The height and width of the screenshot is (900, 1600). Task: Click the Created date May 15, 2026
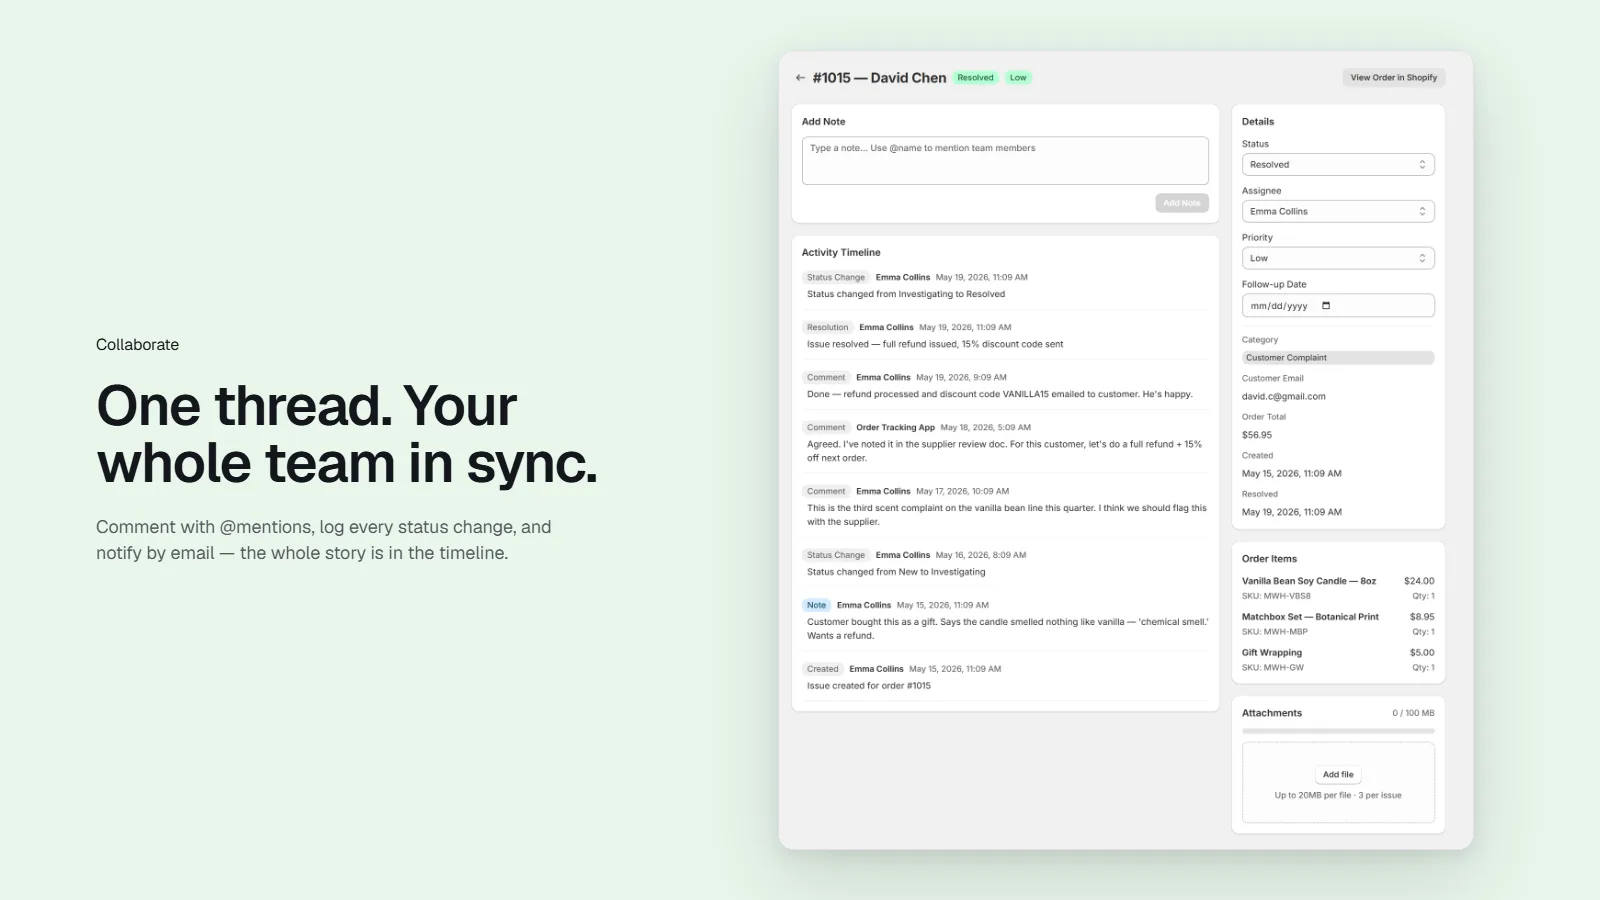tap(1292, 474)
